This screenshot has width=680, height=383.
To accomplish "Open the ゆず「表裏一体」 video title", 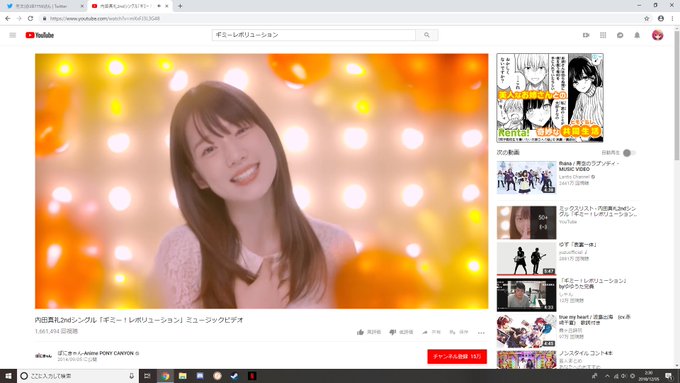I will pyautogui.click(x=578, y=245).
